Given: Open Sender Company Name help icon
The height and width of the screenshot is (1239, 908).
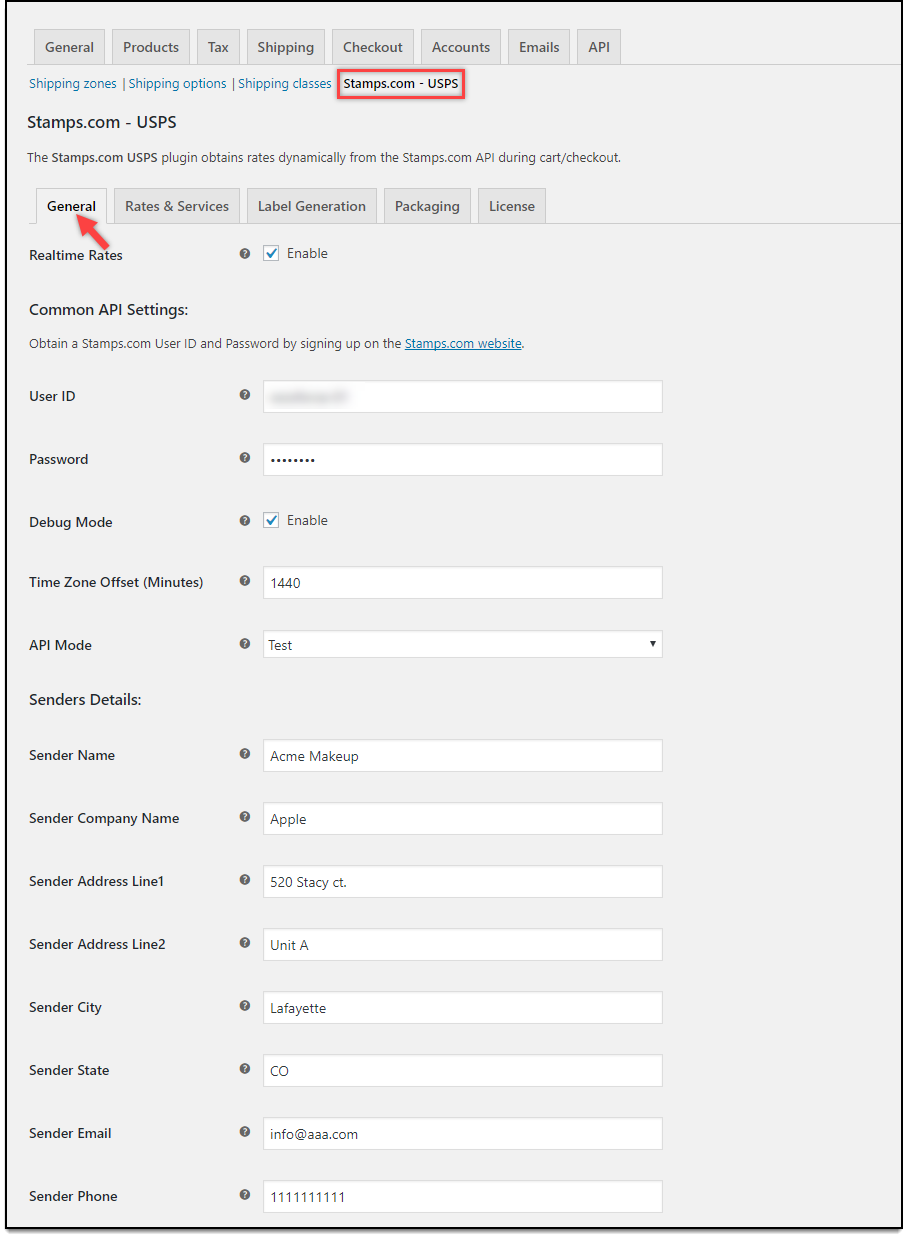Looking at the screenshot, I should 245,817.
